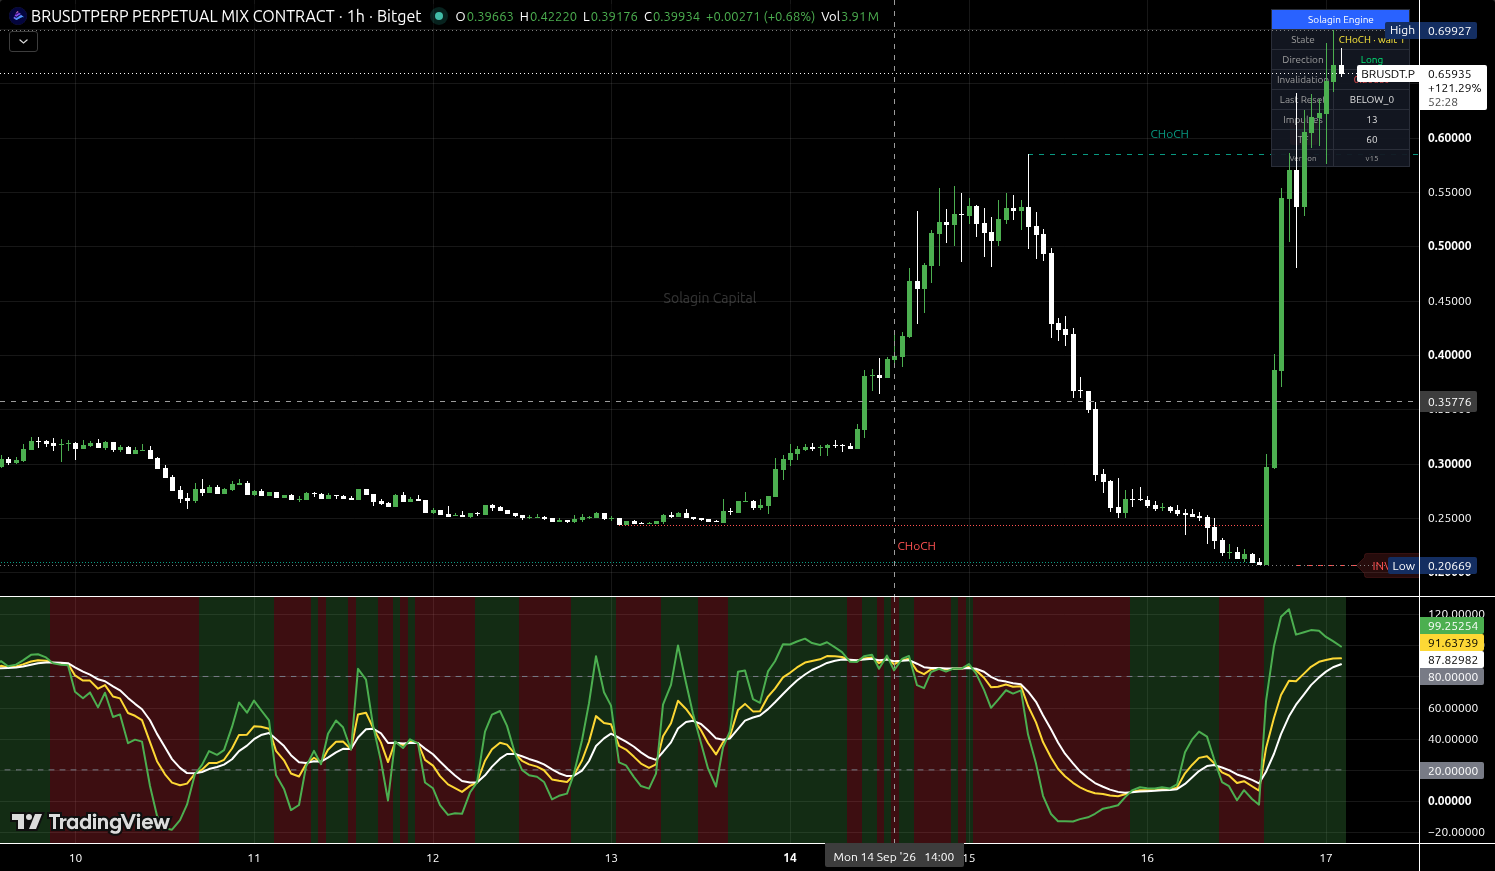Click the 0.50000 price scale label
The height and width of the screenshot is (871, 1495).
coord(1449,246)
